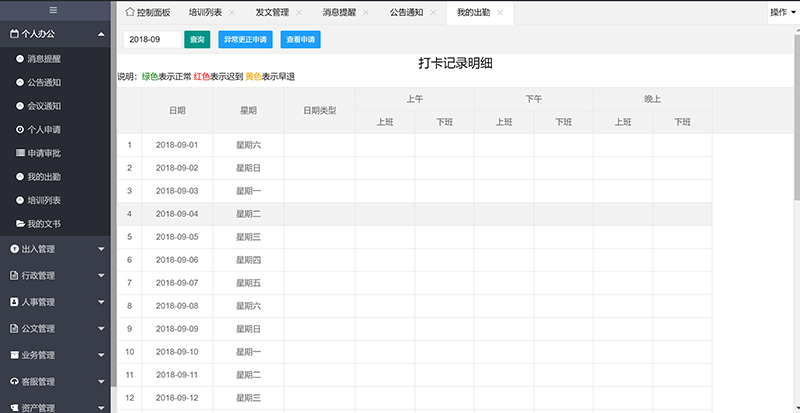Click the 晚上 column group header
Viewport: 800px width, 413px height.
pyautogui.click(x=653, y=99)
